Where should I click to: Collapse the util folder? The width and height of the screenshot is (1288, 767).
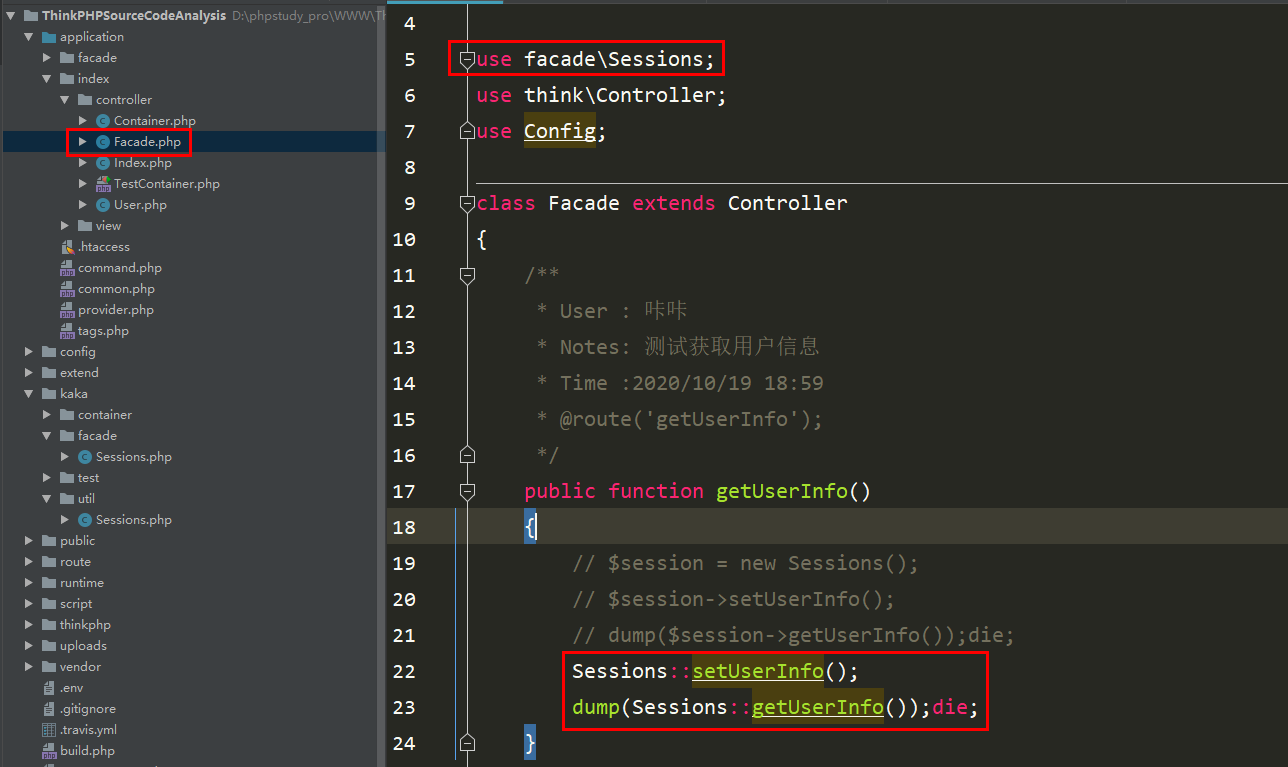click(x=47, y=499)
